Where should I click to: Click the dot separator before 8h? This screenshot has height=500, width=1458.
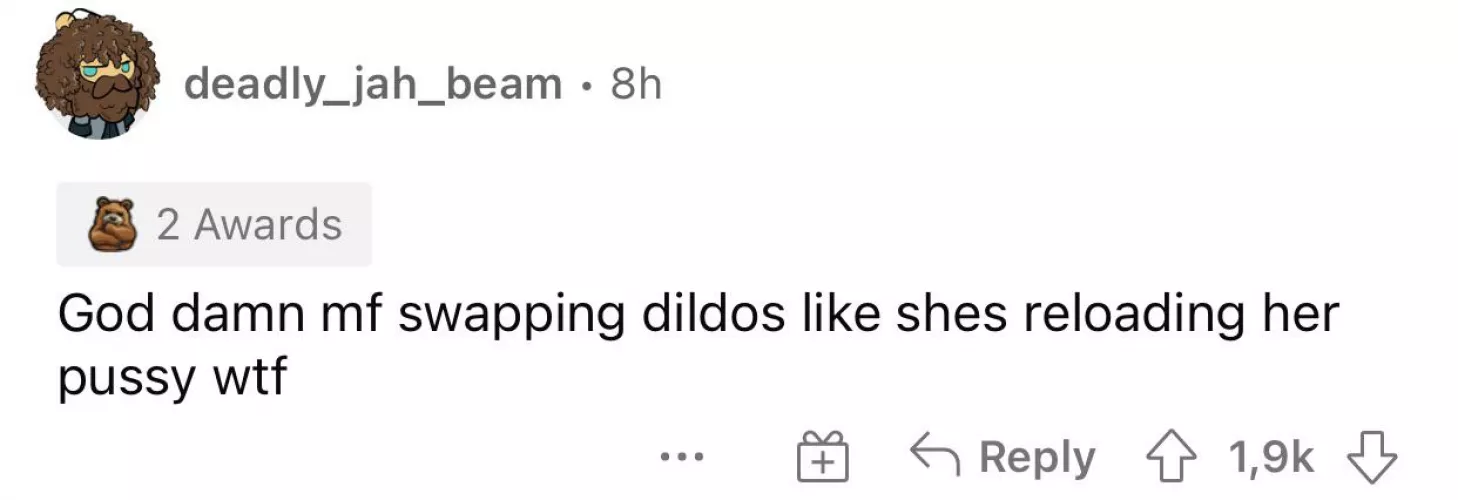coord(586,86)
